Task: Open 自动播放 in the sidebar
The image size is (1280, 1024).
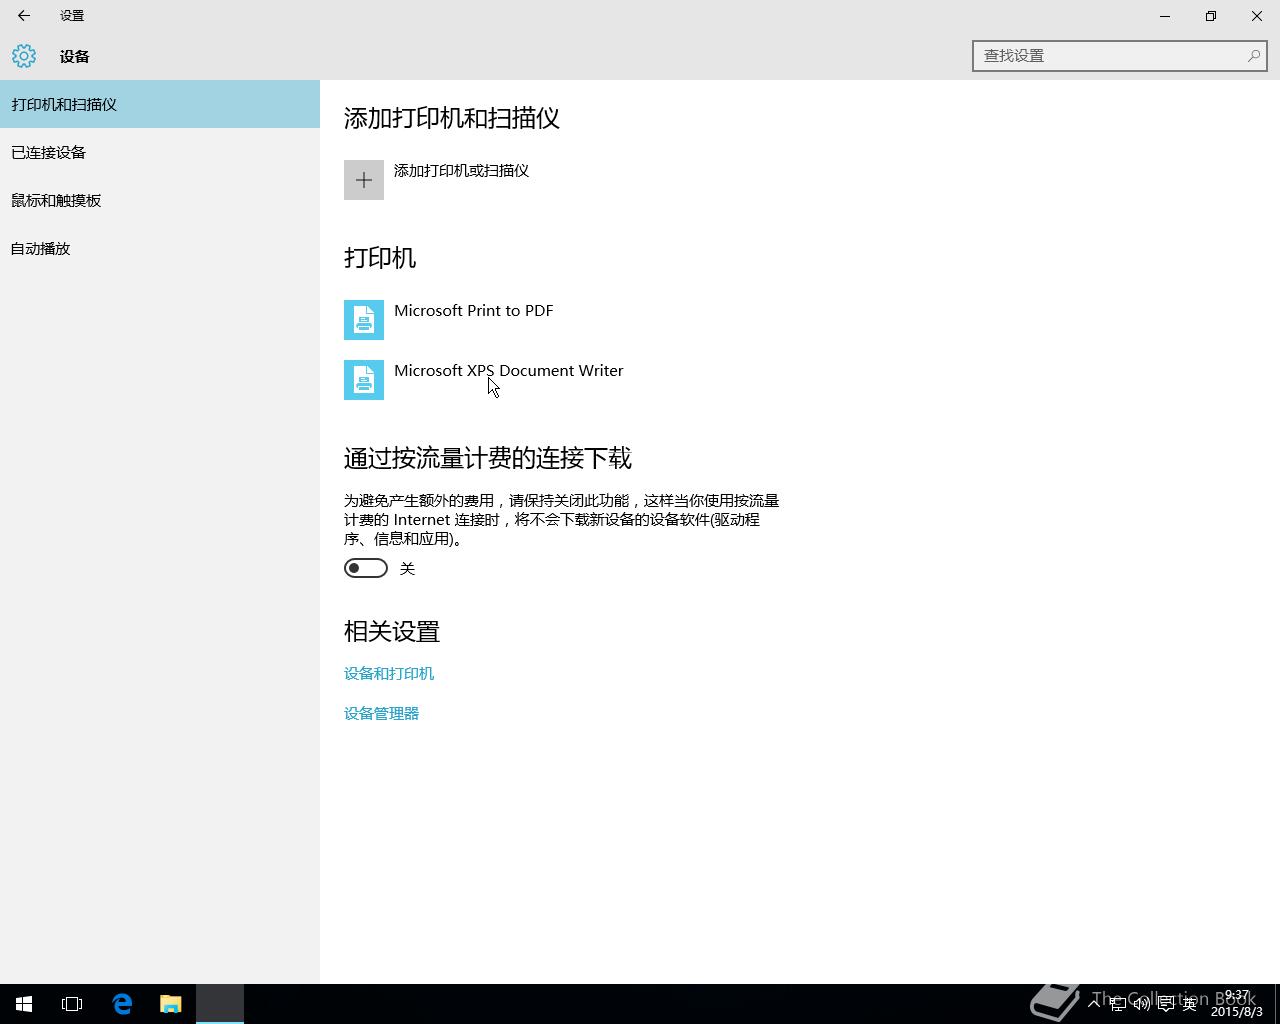Action: (x=160, y=248)
